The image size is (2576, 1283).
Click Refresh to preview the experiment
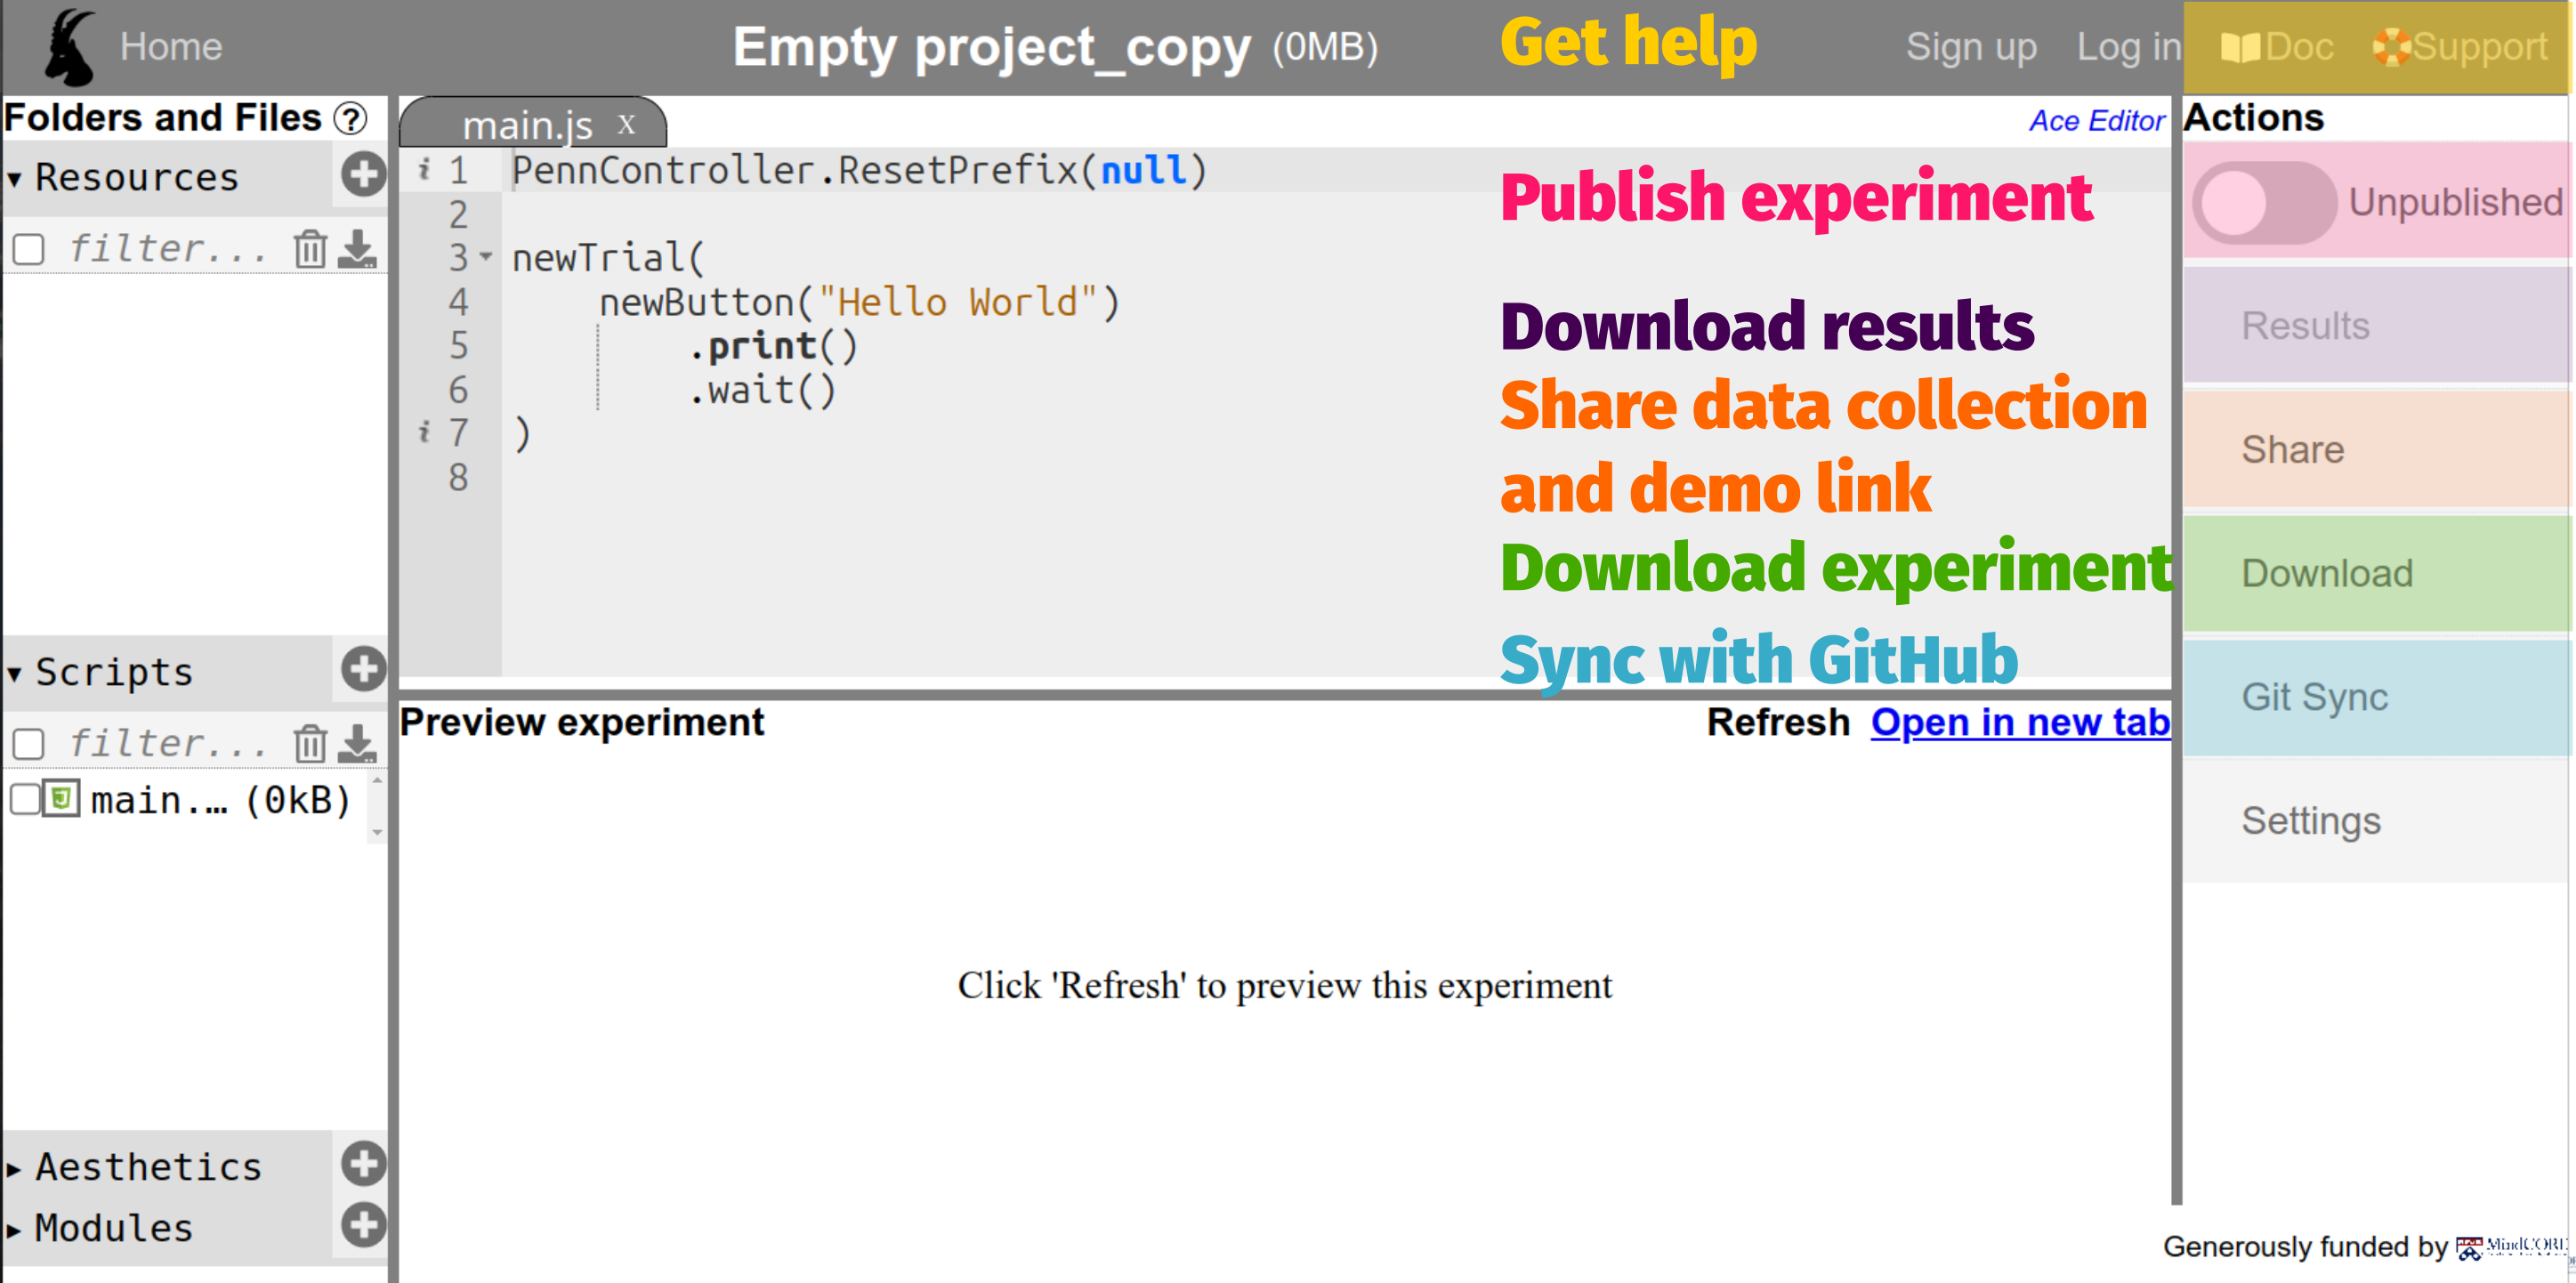pyautogui.click(x=1779, y=722)
